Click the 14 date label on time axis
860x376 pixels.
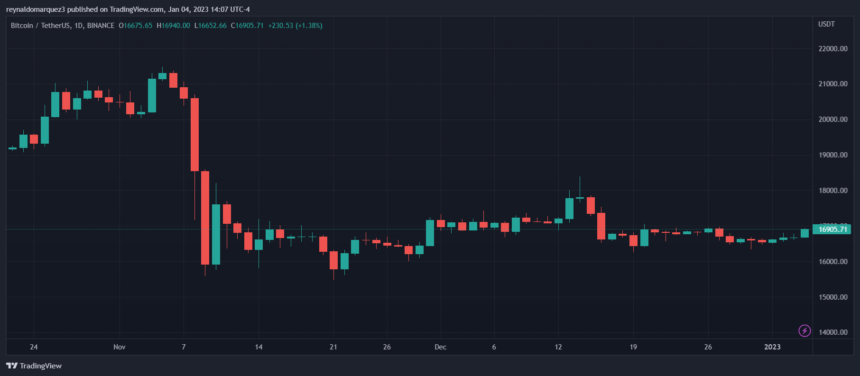[x=259, y=347]
